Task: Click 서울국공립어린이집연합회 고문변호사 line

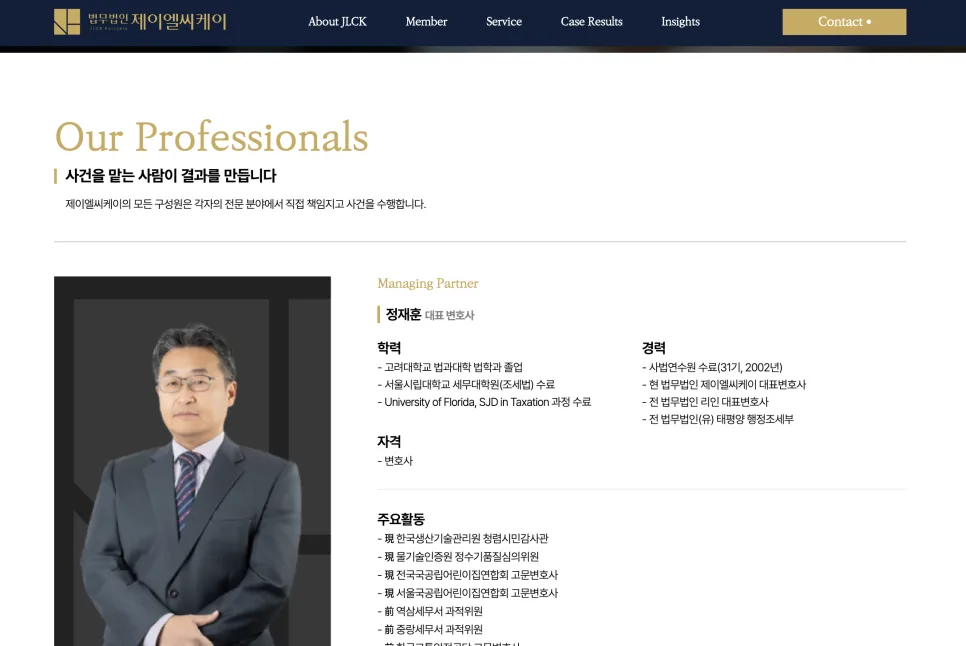Action: [x=468, y=593]
